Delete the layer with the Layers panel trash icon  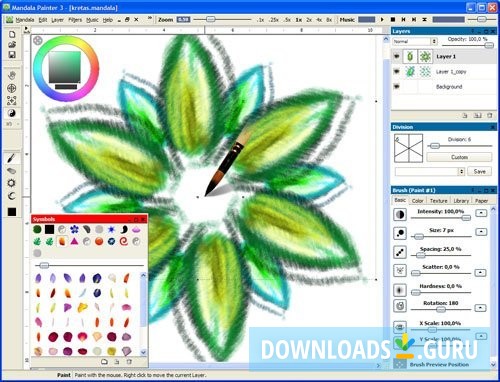pyautogui.click(x=490, y=115)
